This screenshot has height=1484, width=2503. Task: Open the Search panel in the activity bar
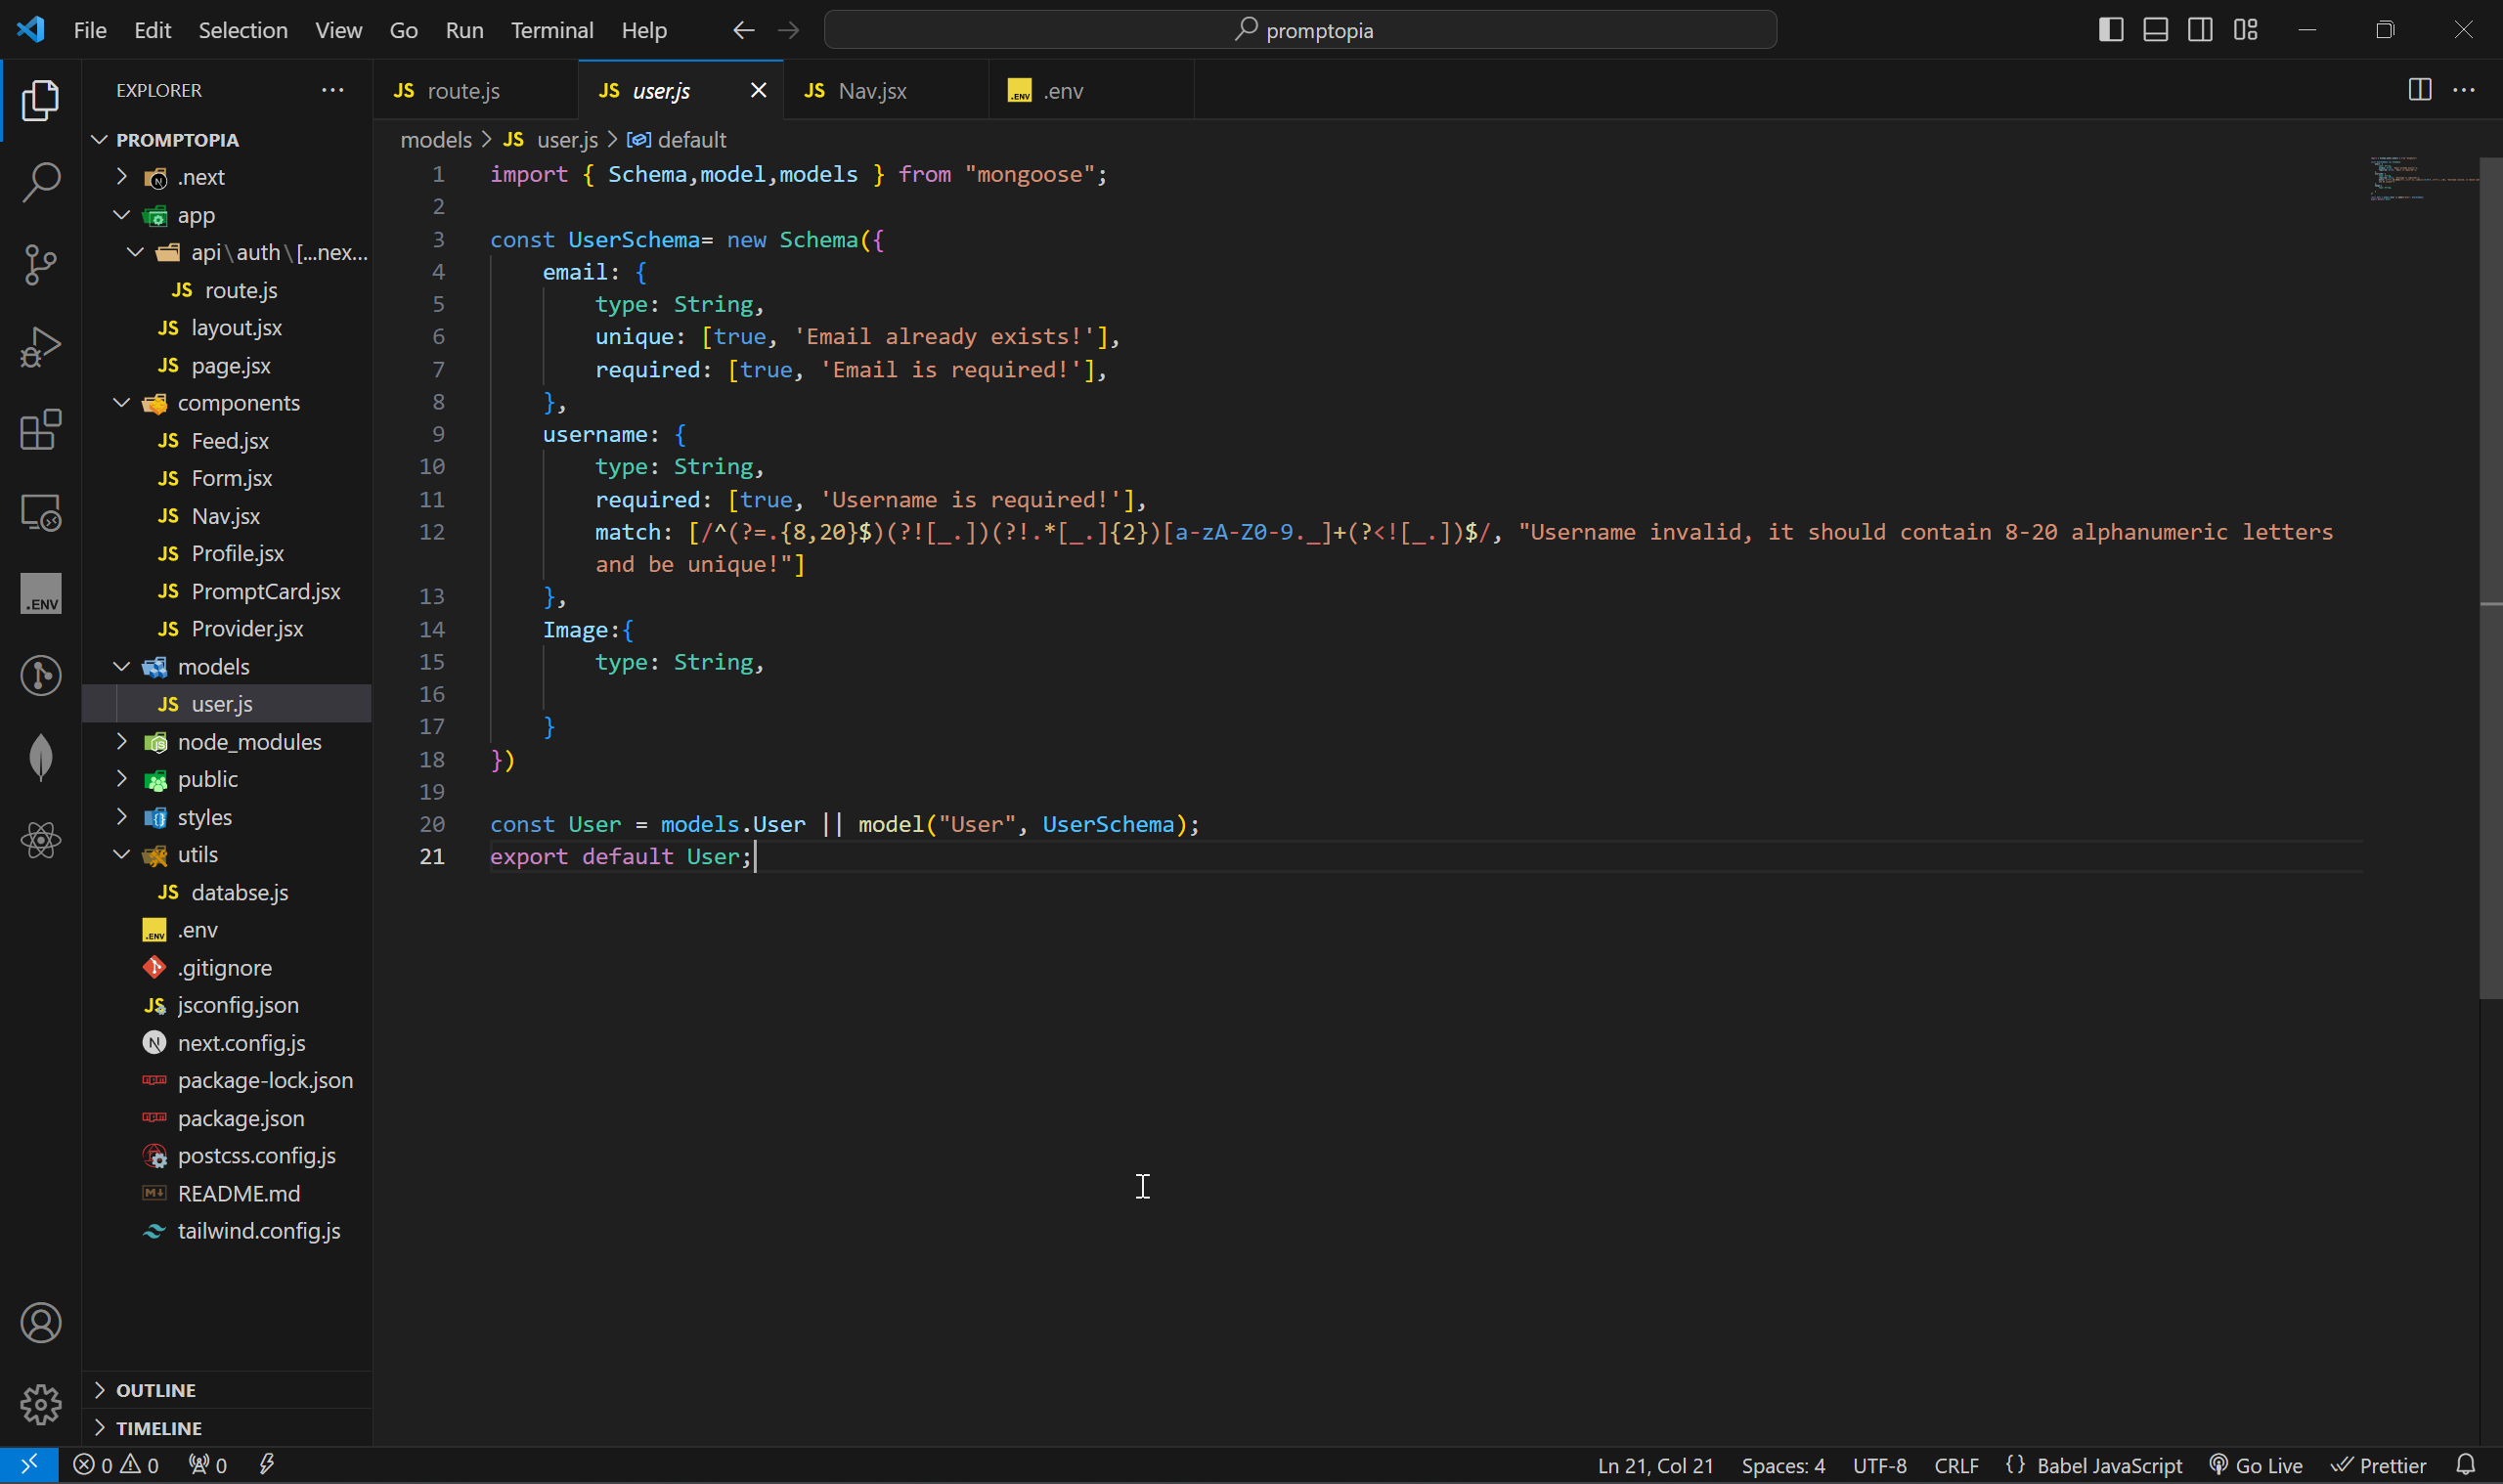coord(41,182)
